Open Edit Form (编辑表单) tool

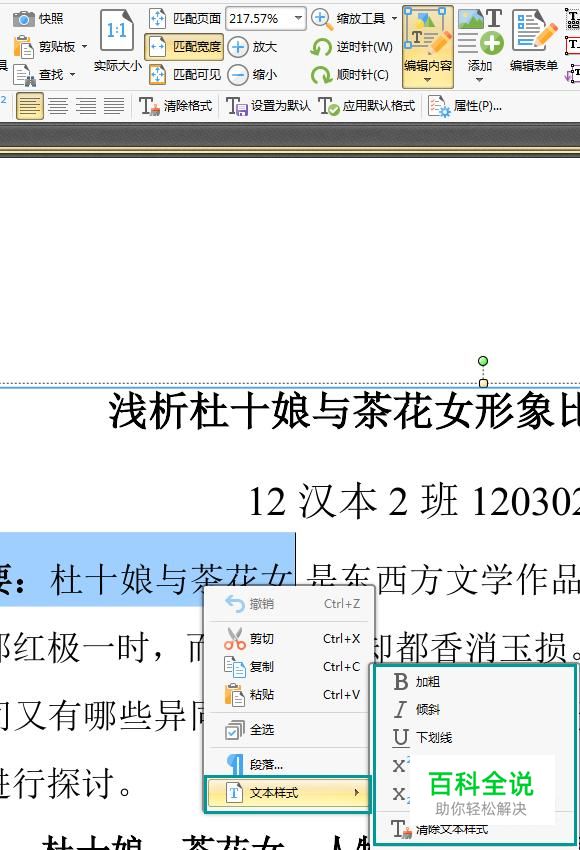tap(534, 41)
